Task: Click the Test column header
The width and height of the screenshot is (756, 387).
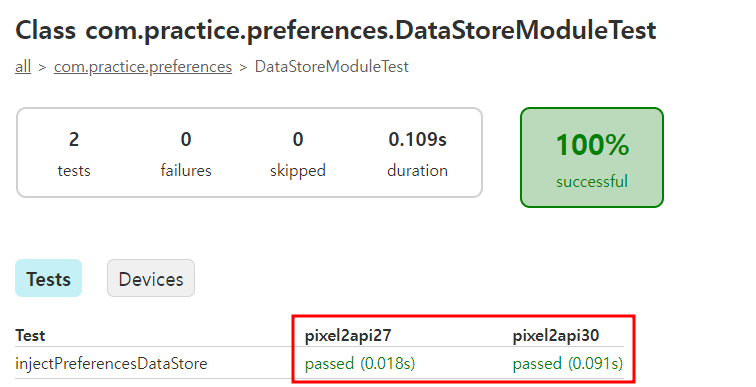Action: 30,335
